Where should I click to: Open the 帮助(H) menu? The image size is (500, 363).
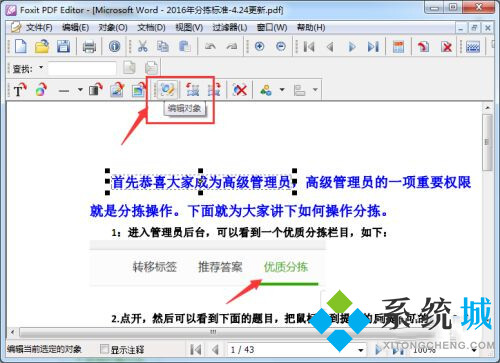[x=311, y=28]
